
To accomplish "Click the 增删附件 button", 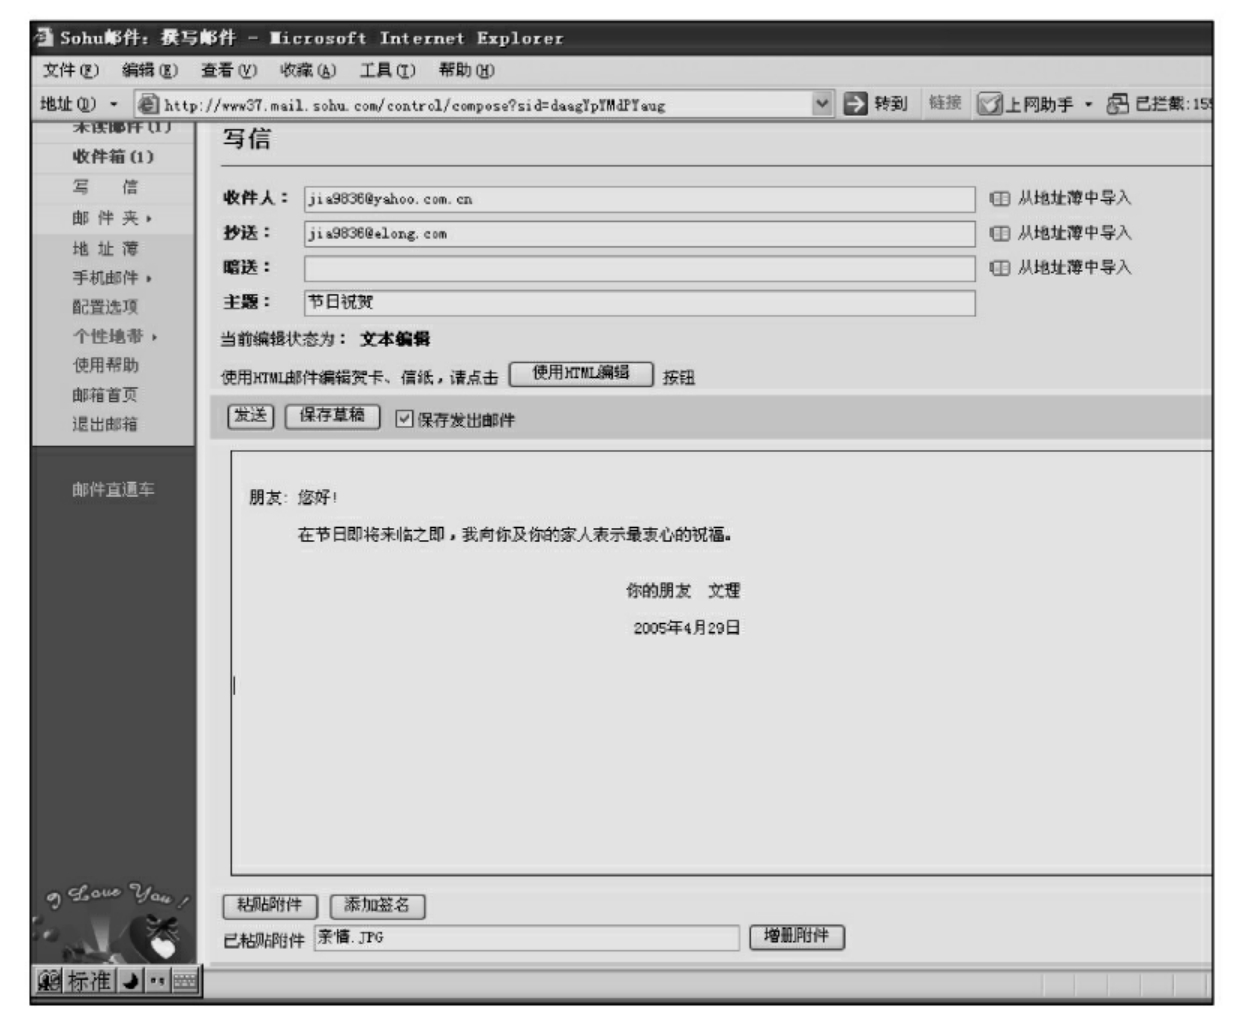I will click(797, 937).
